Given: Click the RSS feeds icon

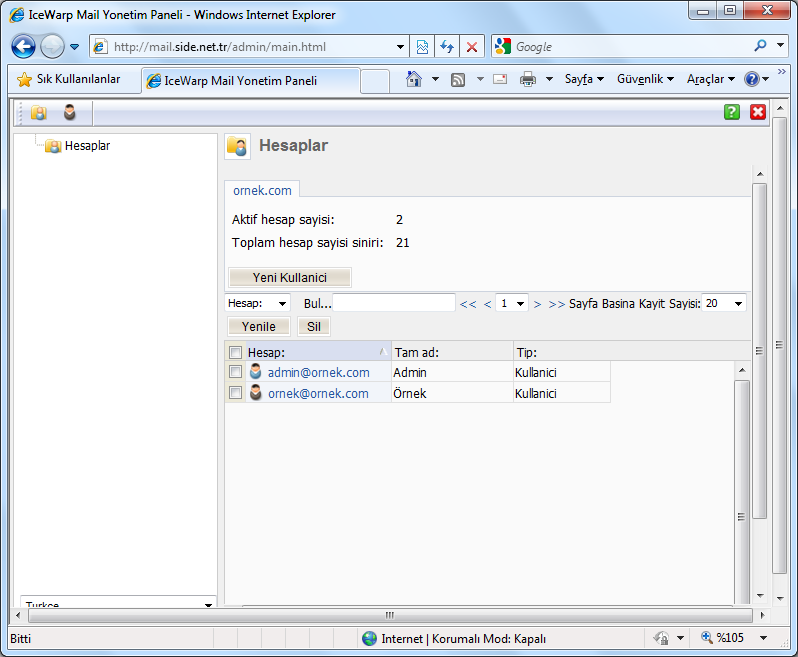Looking at the screenshot, I should [458, 79].
